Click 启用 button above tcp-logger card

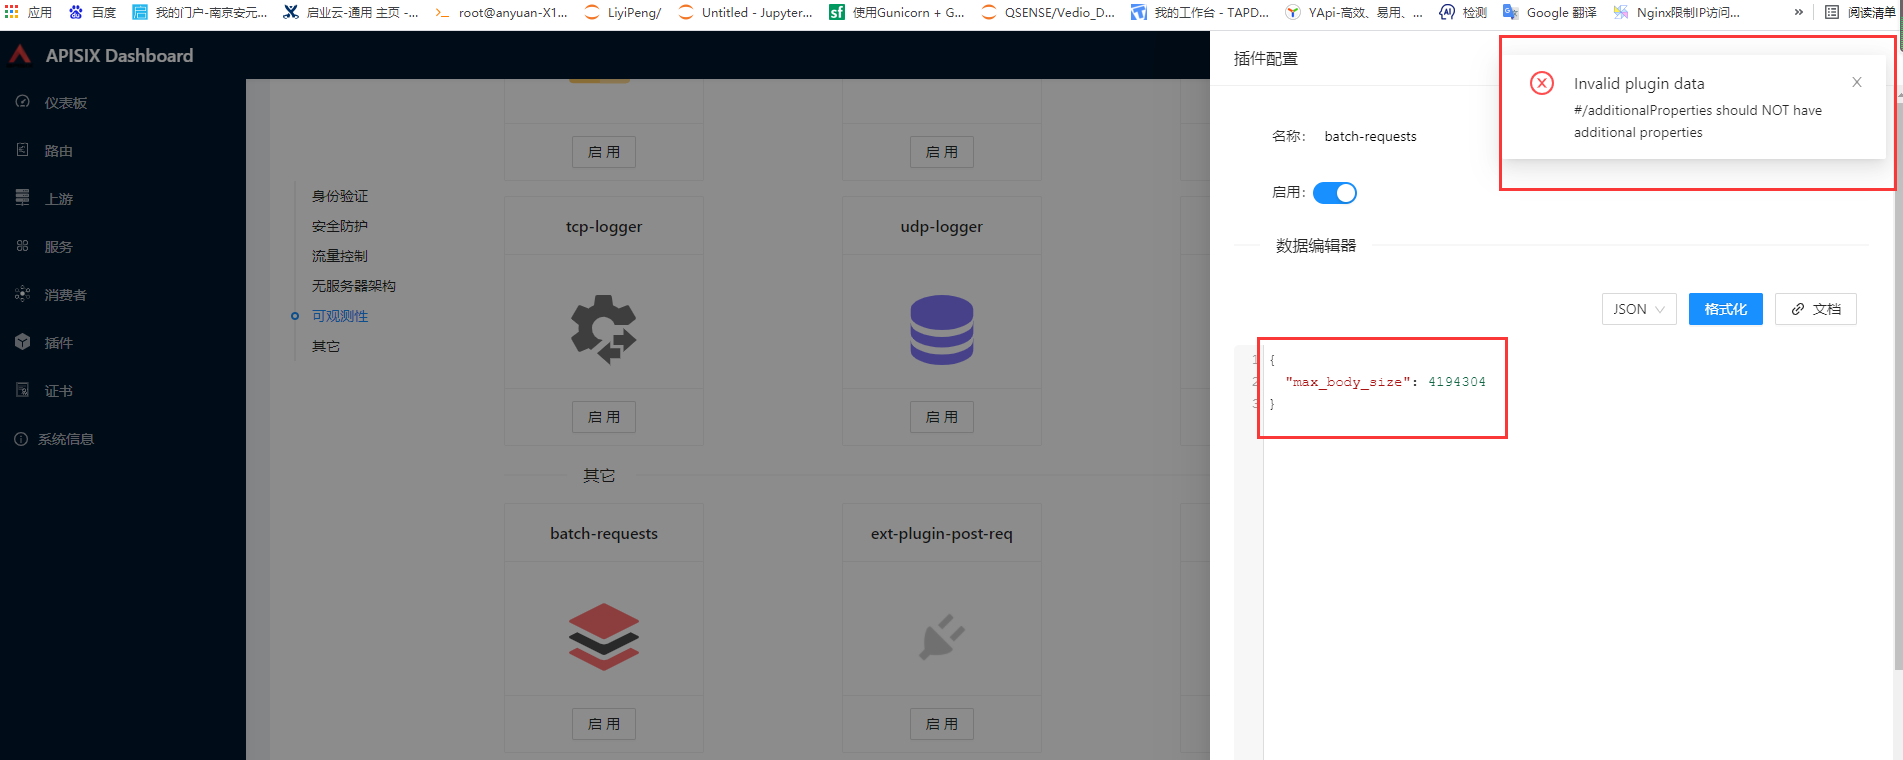click(604, 152)
